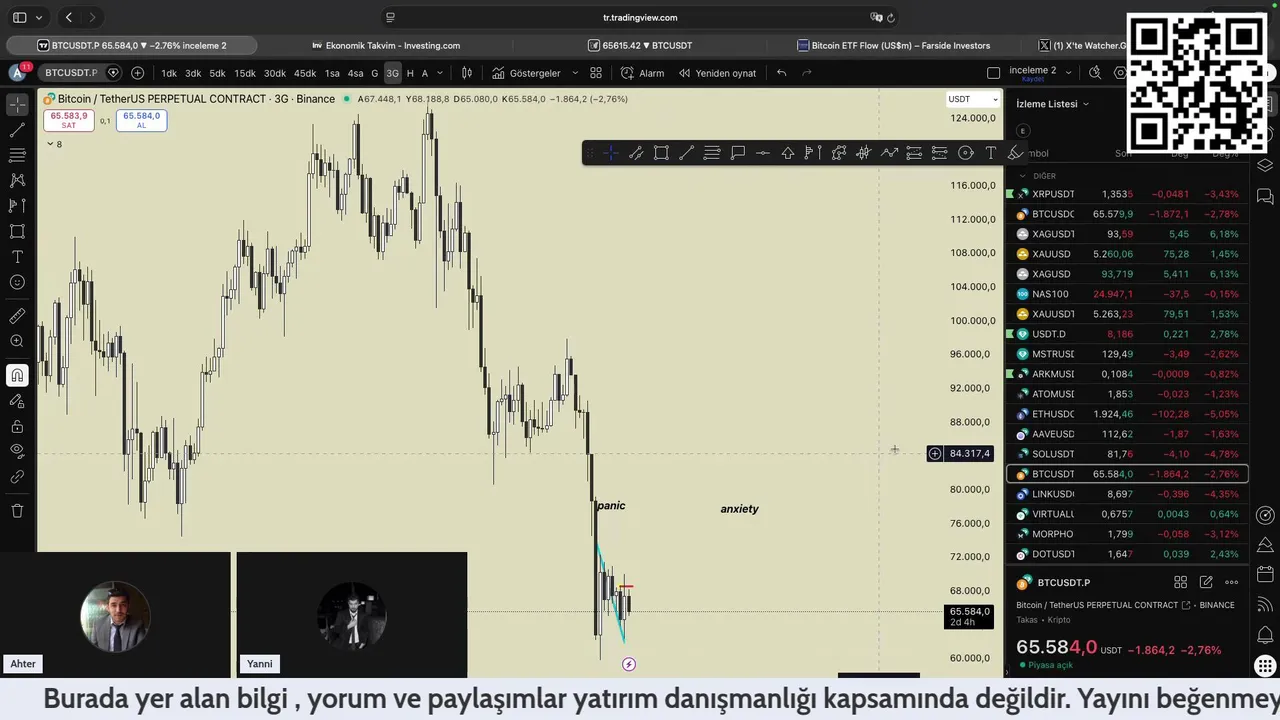Switch to the Ekonomik Takvim Investing.com tab
The height and width of the screenshot is (720, 1280).
pyautogui.click(x=386, y=45)
